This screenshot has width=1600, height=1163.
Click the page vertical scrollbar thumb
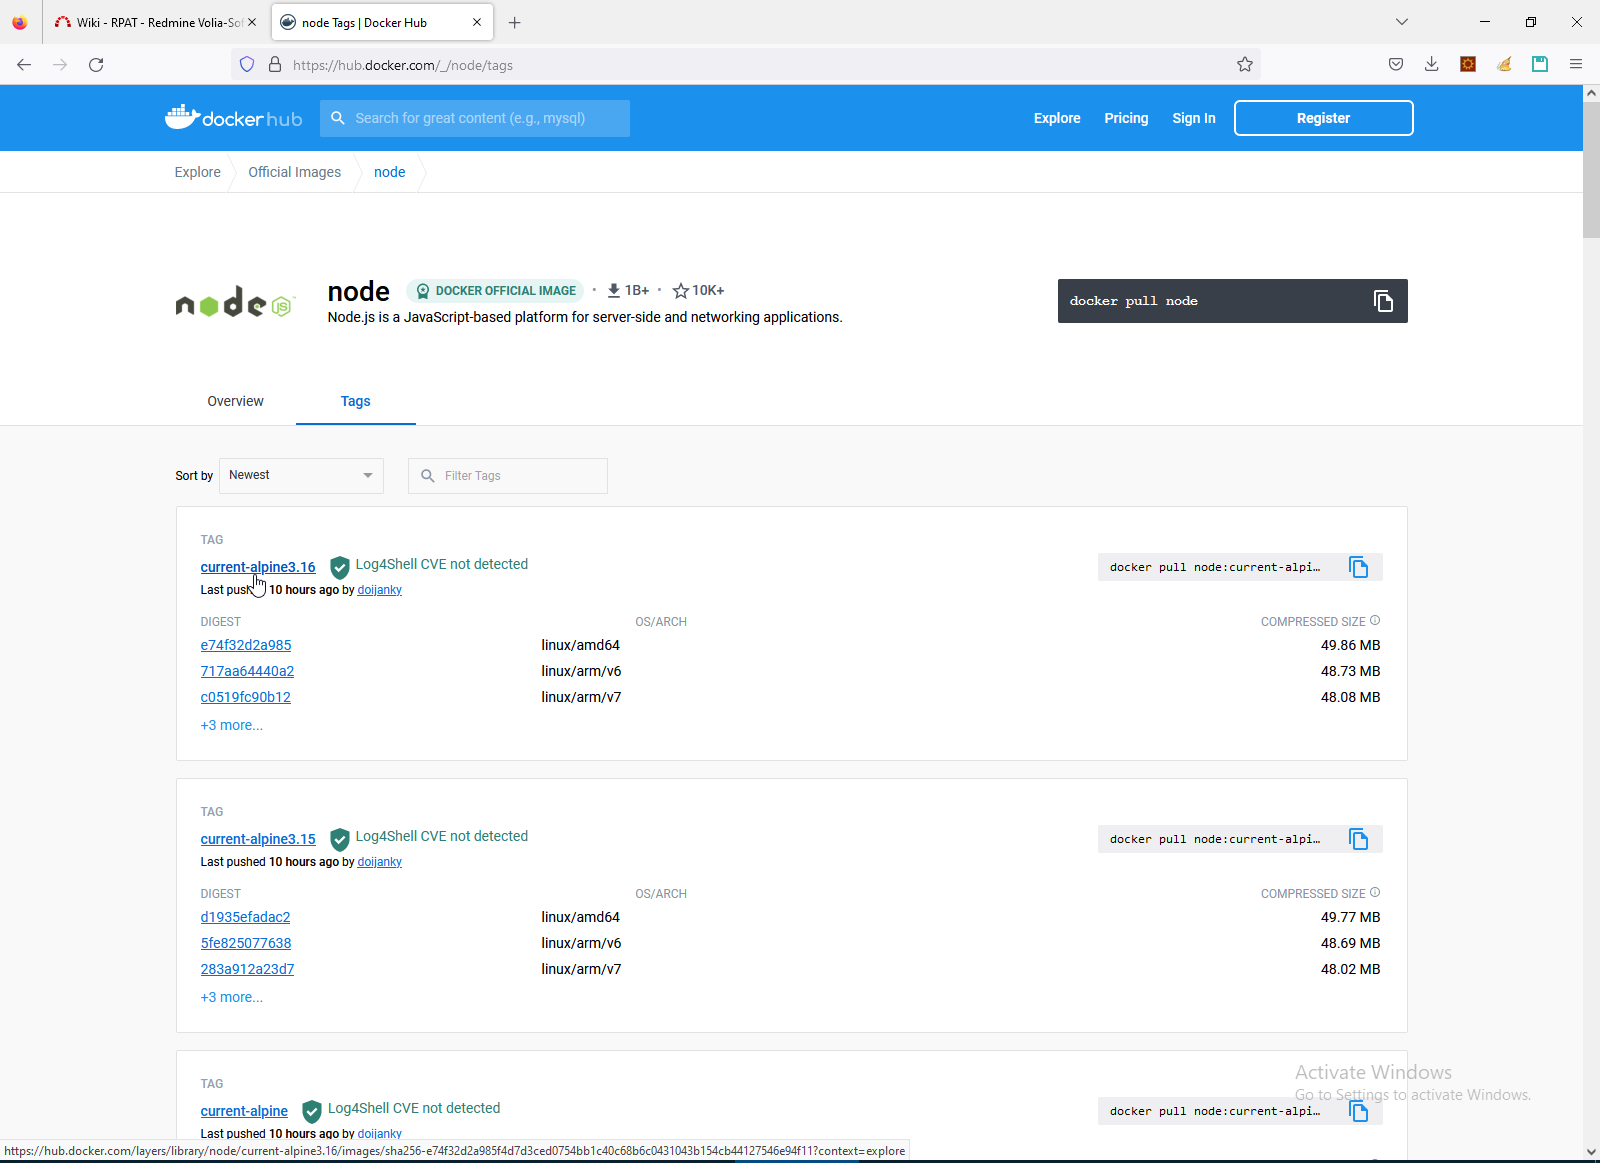tap(1591, 168)
